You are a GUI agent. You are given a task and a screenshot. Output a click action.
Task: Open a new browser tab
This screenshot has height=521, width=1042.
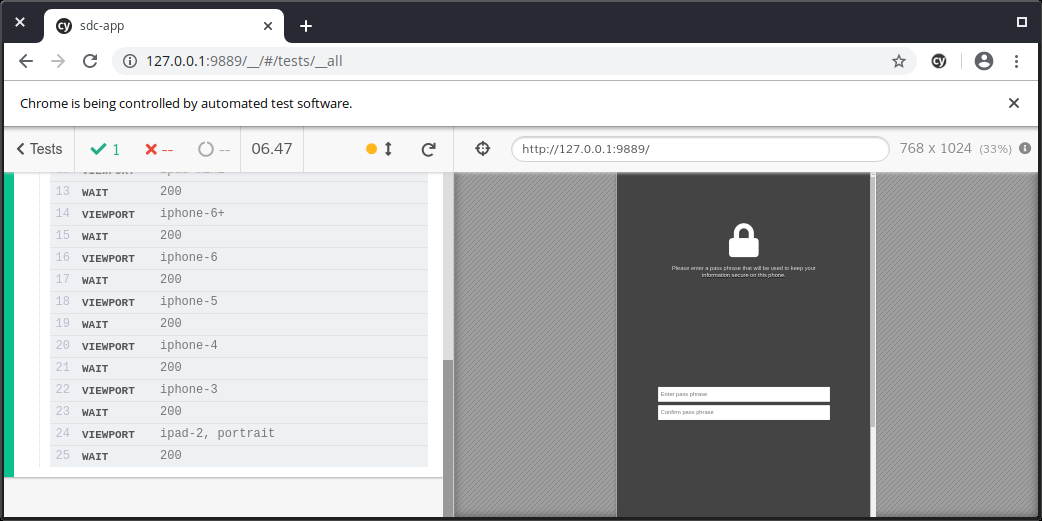pos(306,26)
